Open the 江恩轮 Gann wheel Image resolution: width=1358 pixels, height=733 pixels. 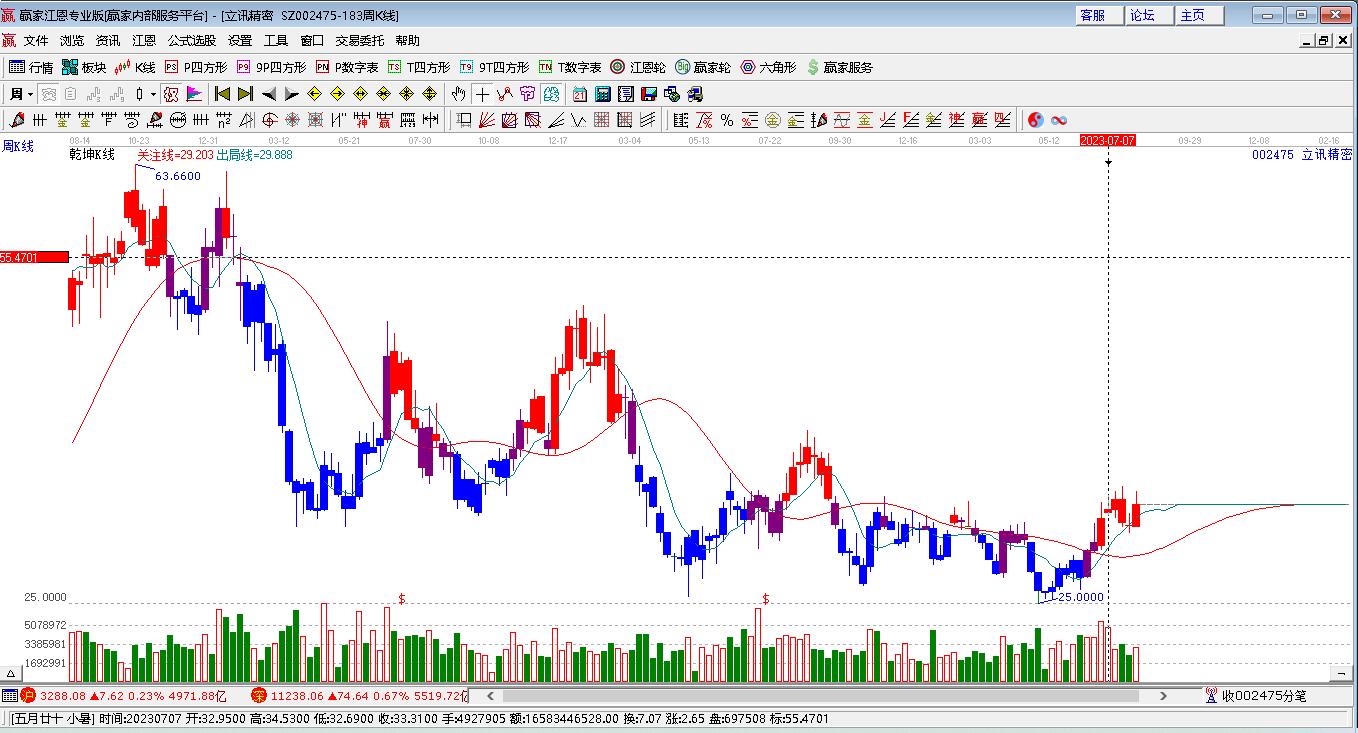(x=638, y=67)
